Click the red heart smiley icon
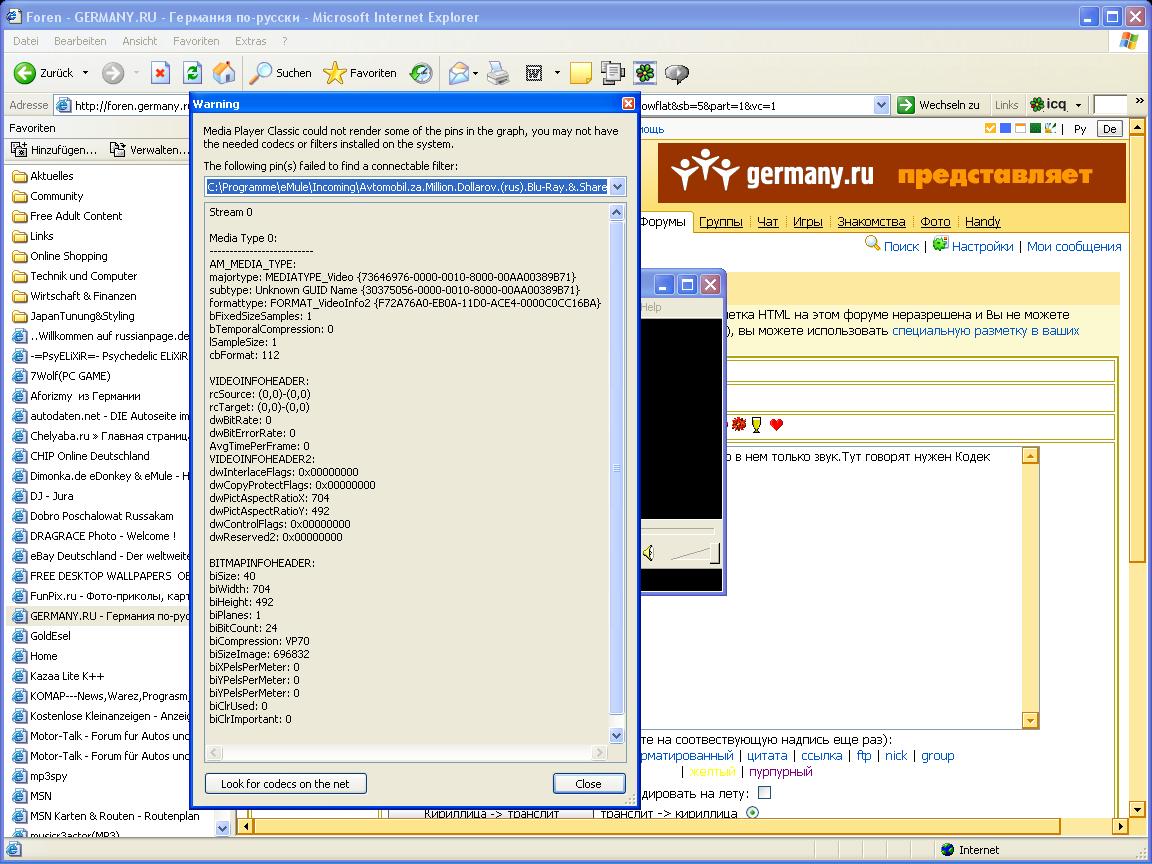Image resolution: width=1152 pixels, height=864 pixels. pos(777,425)
